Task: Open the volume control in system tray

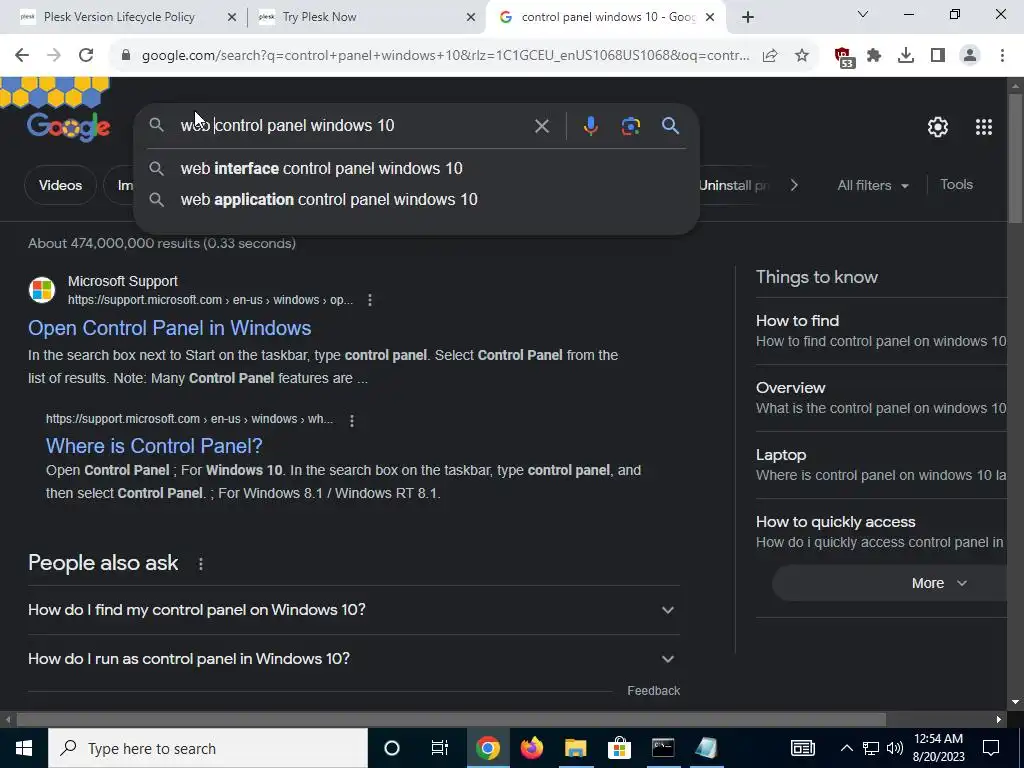Action: click(895, 748)
